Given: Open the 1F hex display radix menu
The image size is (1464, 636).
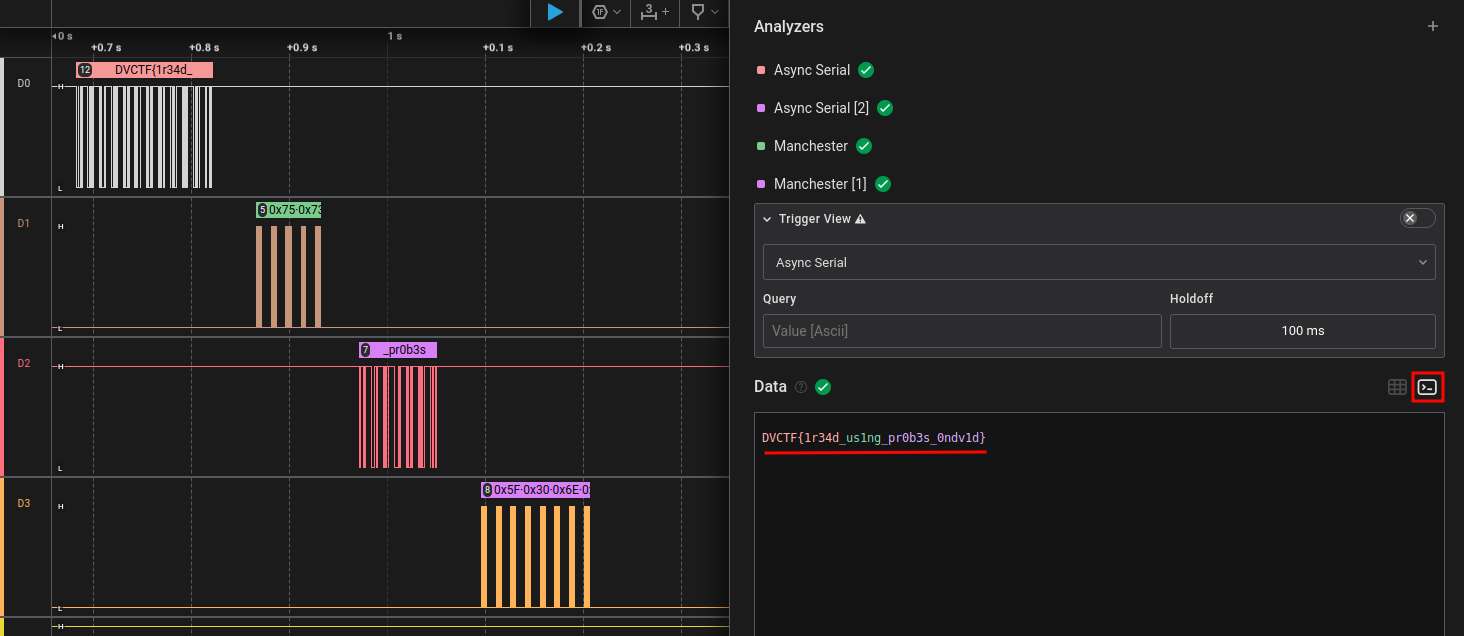Looking at the screenshot, I should pyautogui.click(x=607, y=12).
